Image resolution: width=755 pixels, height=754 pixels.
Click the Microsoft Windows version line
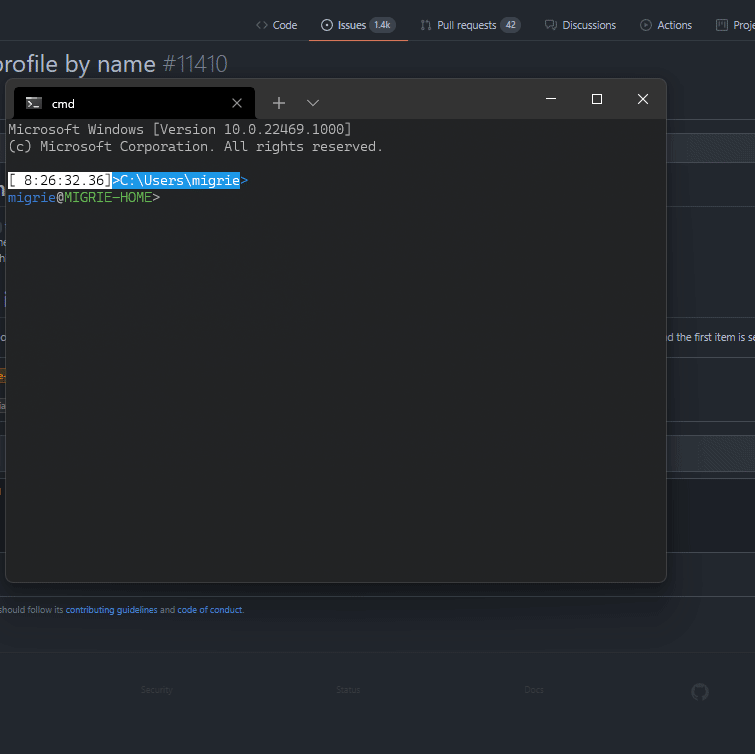[x=180, y=130]
